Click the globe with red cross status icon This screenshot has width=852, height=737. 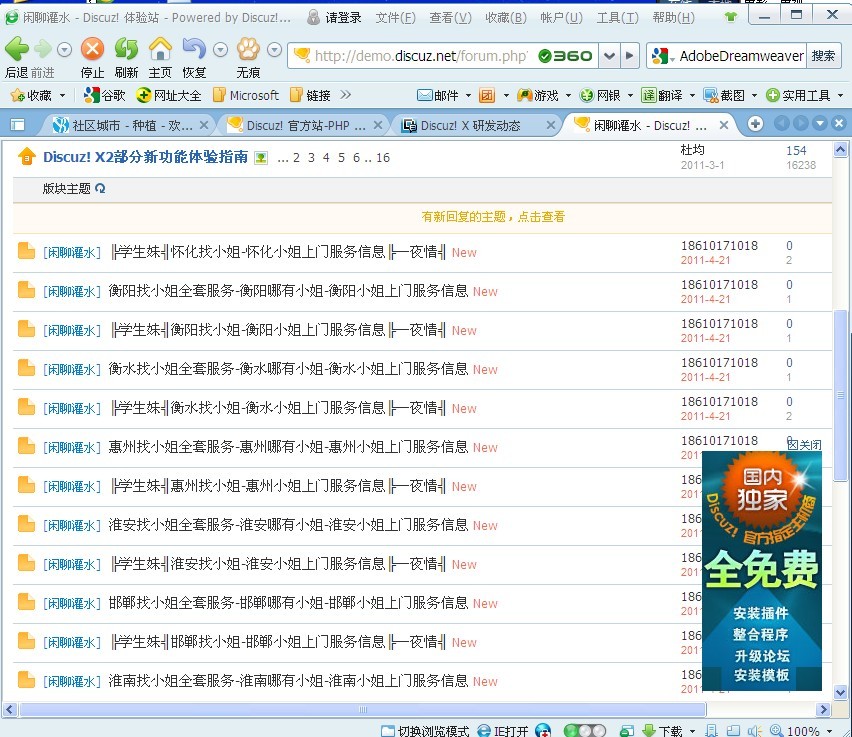click(543, 731)
